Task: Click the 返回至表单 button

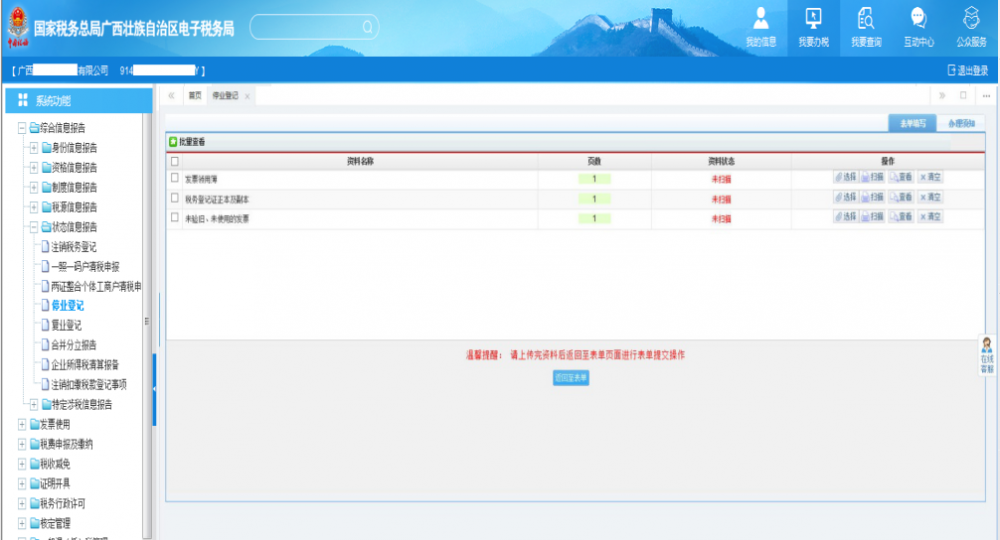Action: pyautogui.click(x=571, y=378)
